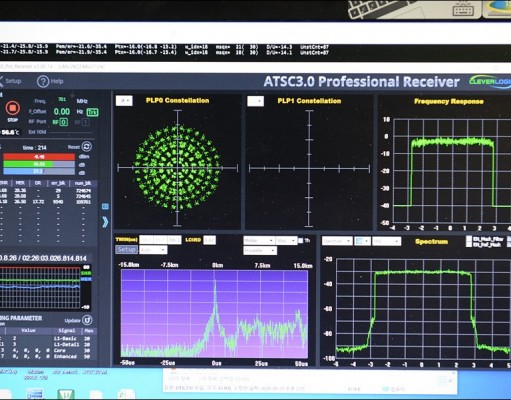Click the Spectrum graph area
Viewport: 511px width, 400px height.
pos(423,309)
